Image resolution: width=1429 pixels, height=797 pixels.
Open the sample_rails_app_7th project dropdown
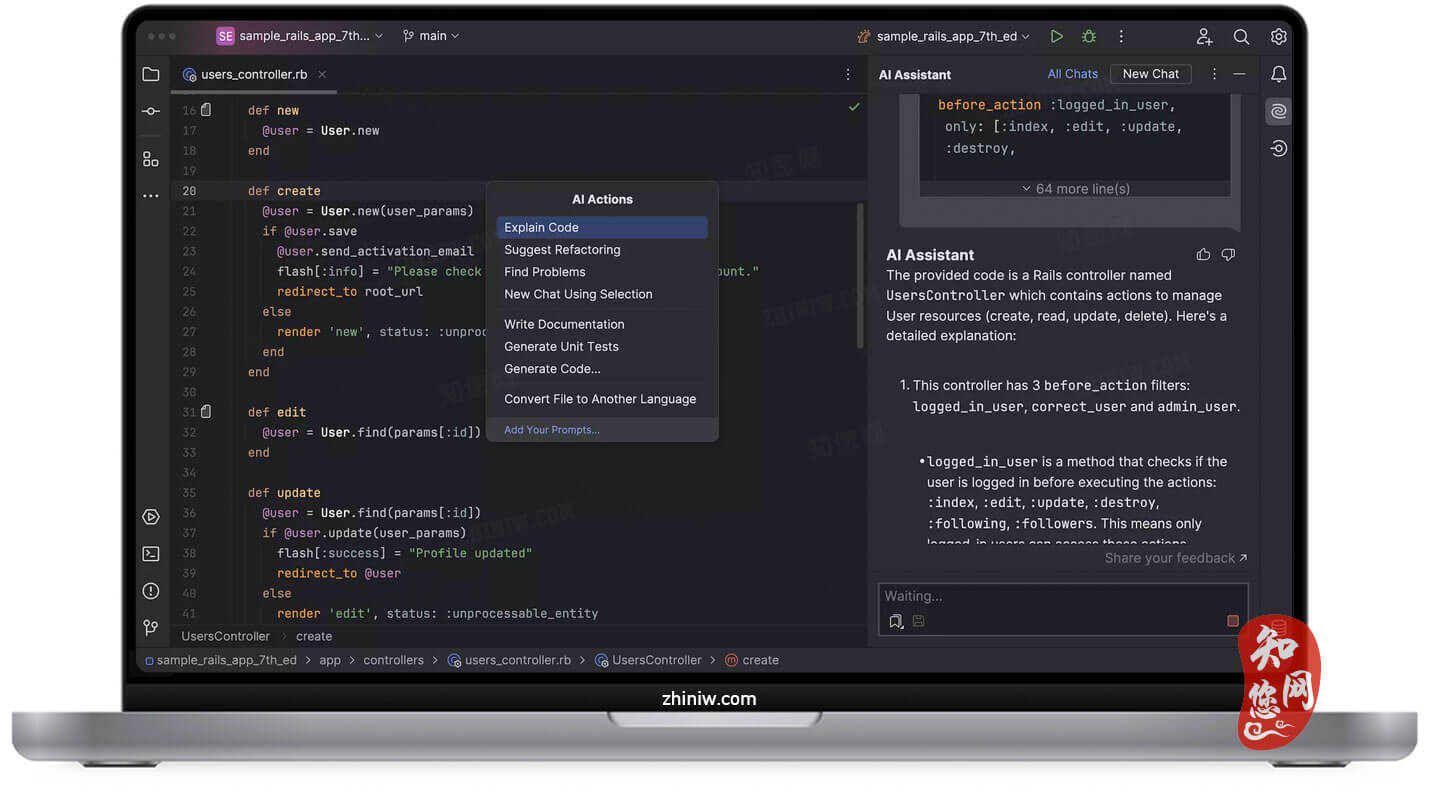(x=300, y=36)
